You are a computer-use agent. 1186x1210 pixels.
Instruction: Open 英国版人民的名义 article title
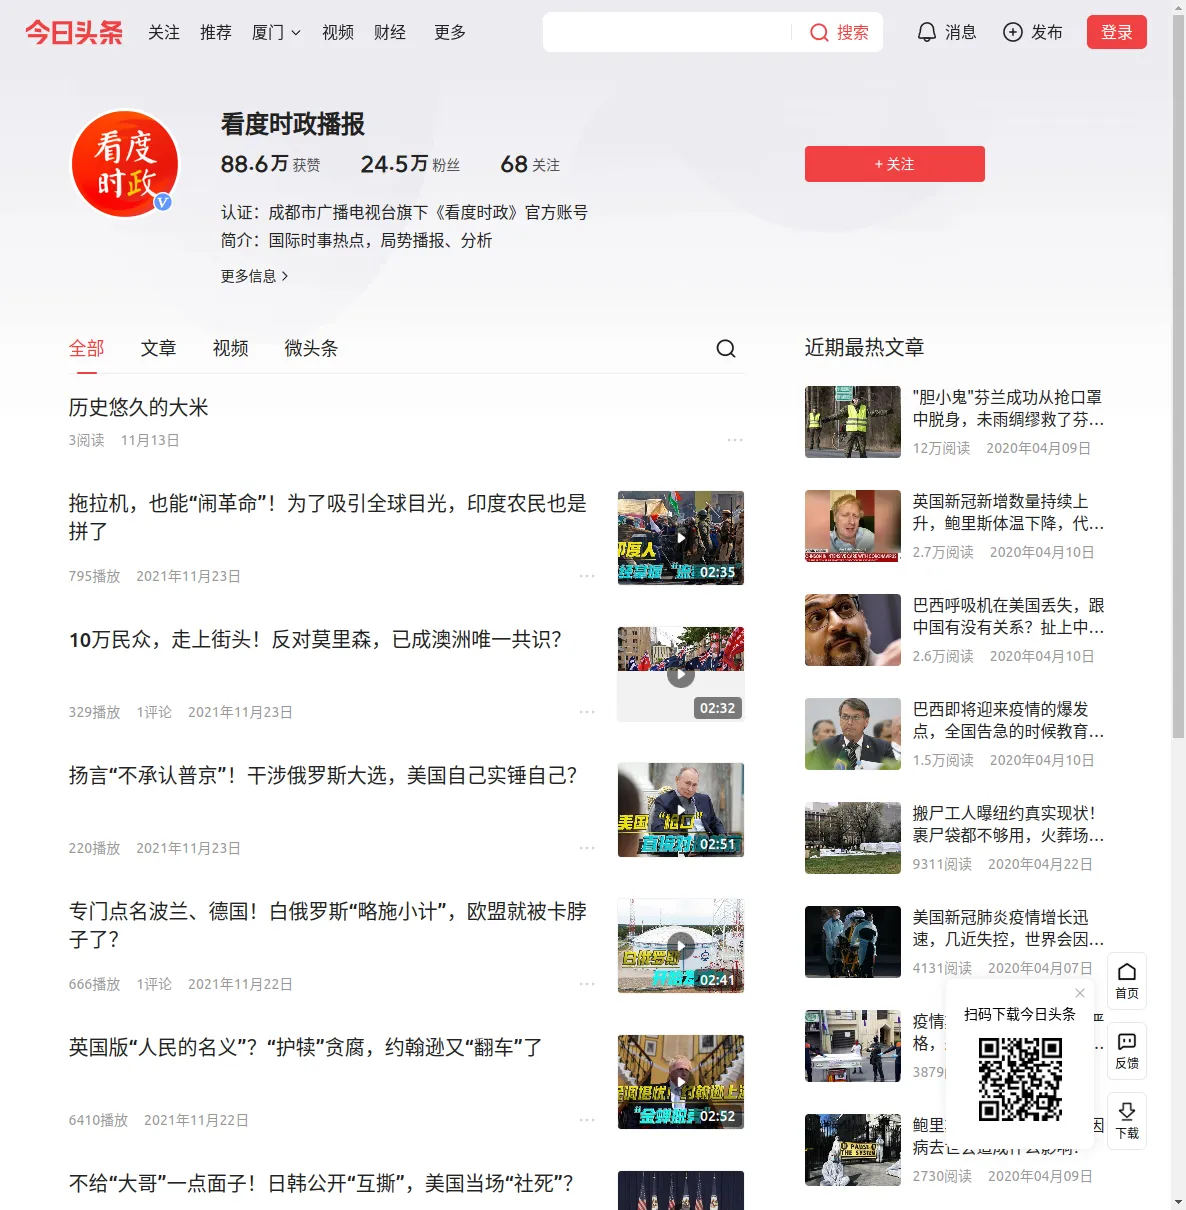click(x=306, y=1047)
